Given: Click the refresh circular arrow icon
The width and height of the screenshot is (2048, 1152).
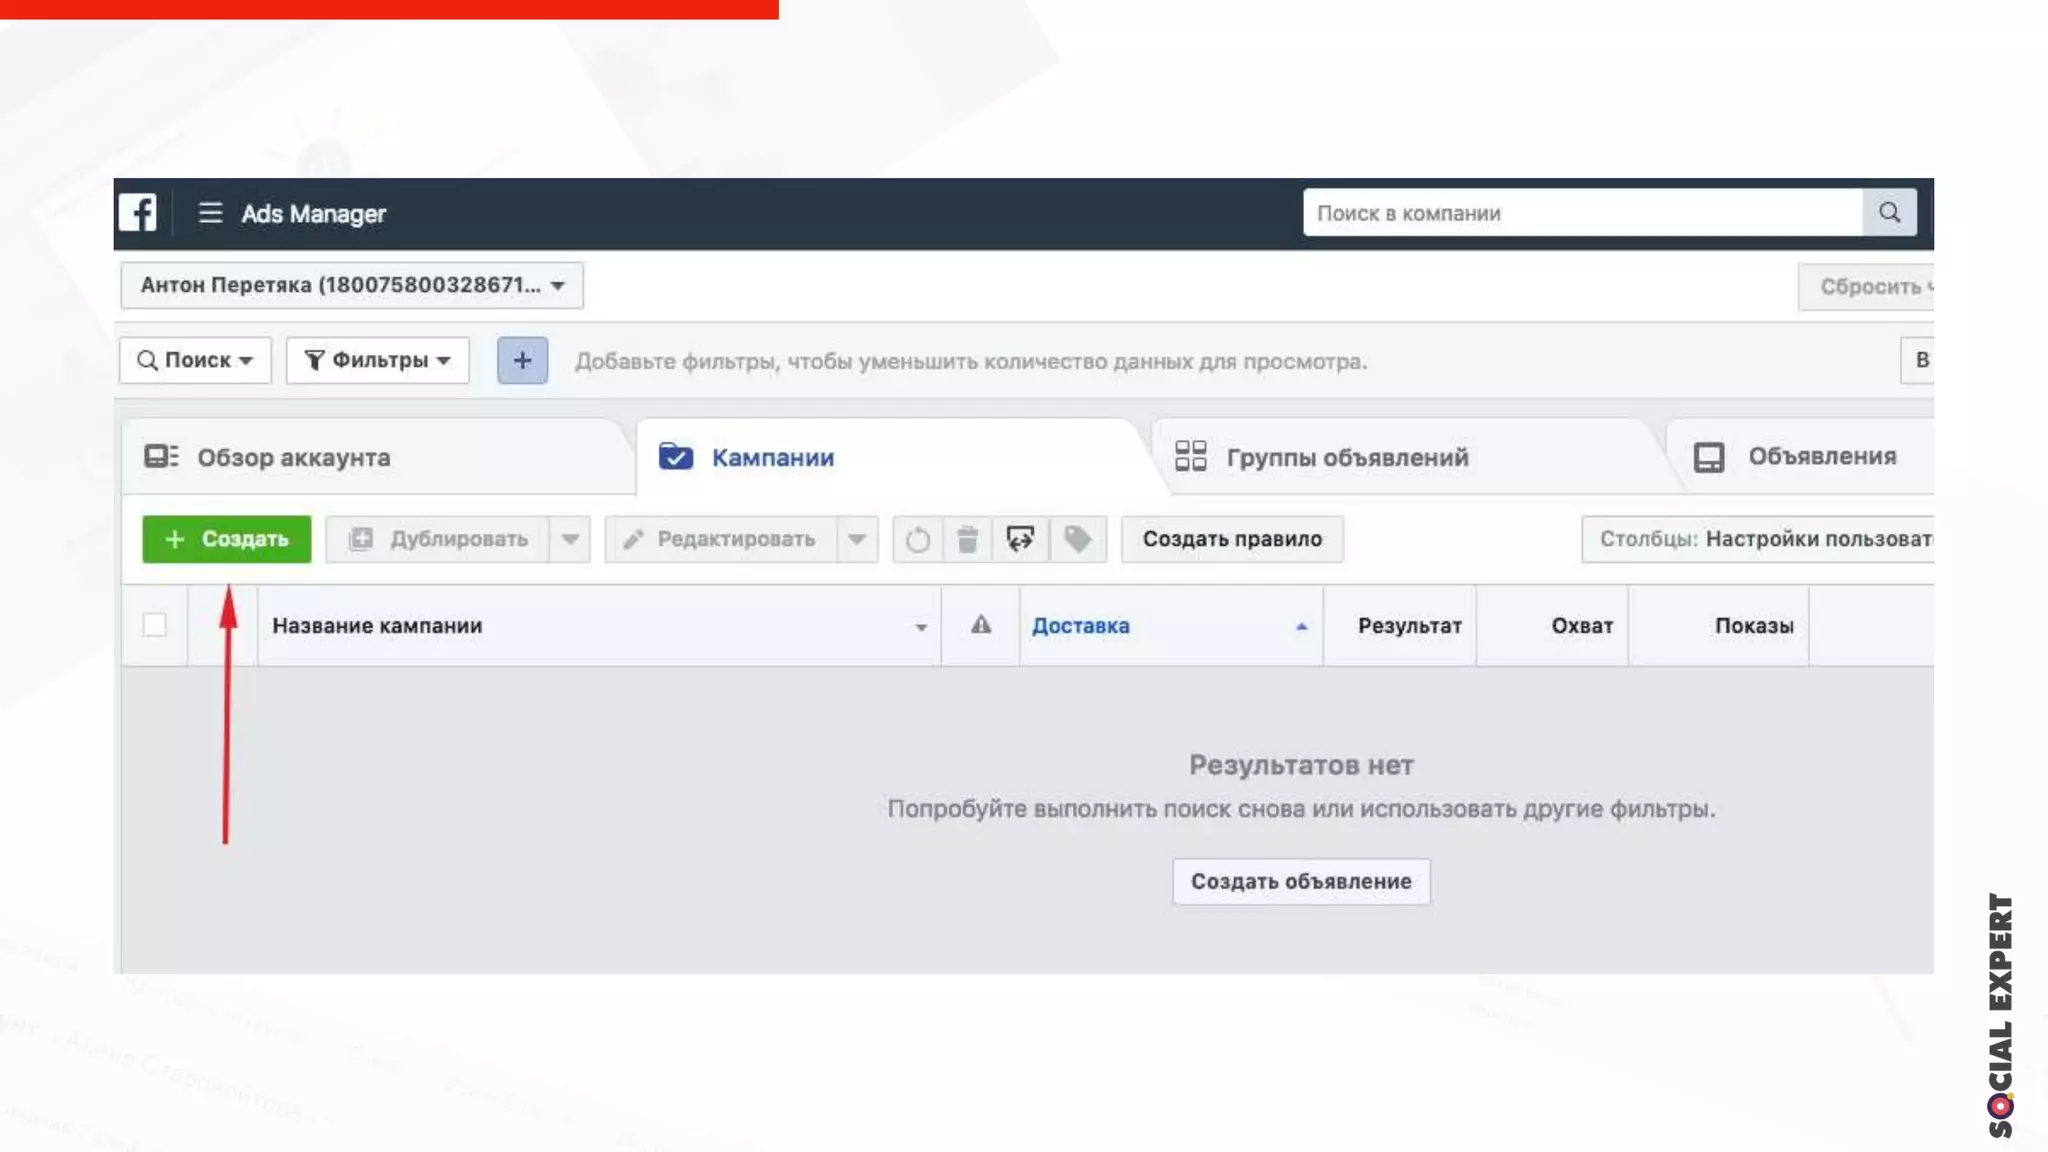Looking at the screenshot, I should tap(917, 540).
